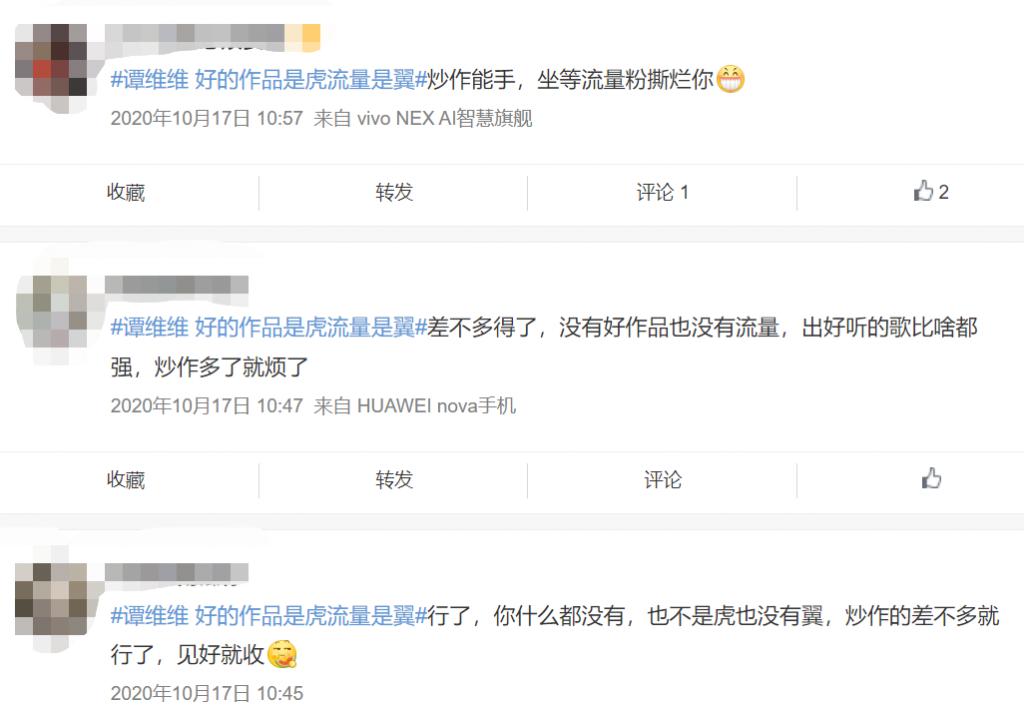Viewport: 1024px width, 710px height.
Task: Open 评论 1 on the first post
Action: [x=662, y=192]
